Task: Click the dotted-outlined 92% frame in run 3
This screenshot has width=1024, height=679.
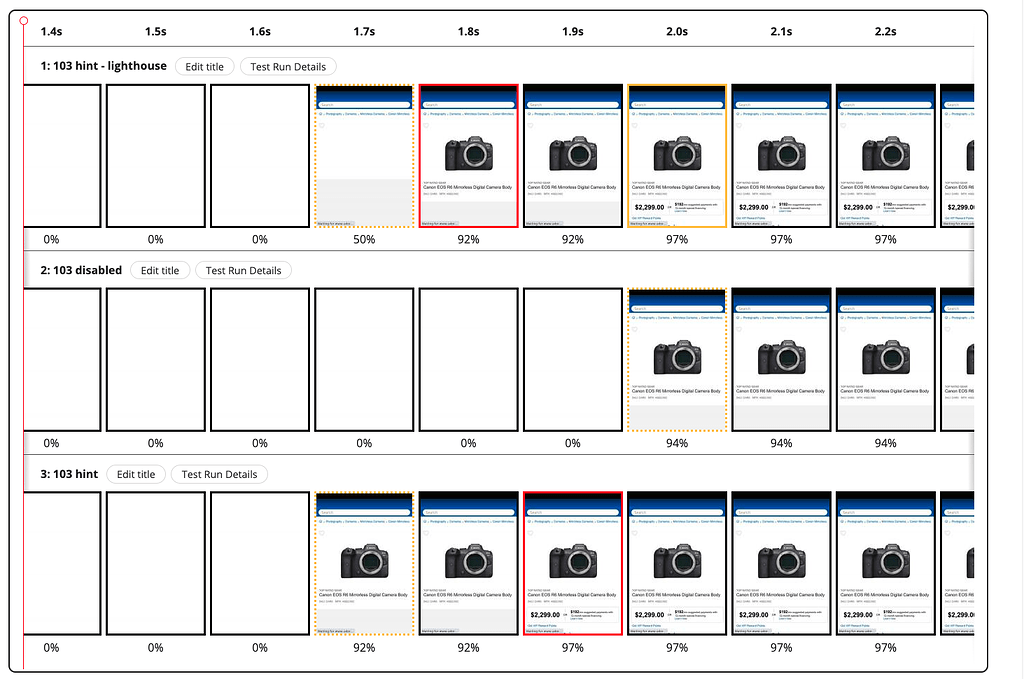Action: tap(363, 563)
